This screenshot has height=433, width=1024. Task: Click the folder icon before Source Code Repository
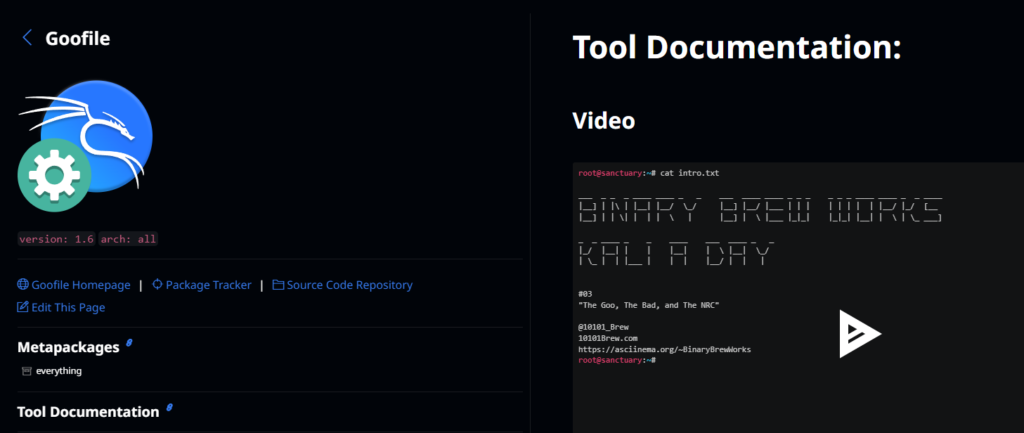pyautogui.click(x=278, y=285)
